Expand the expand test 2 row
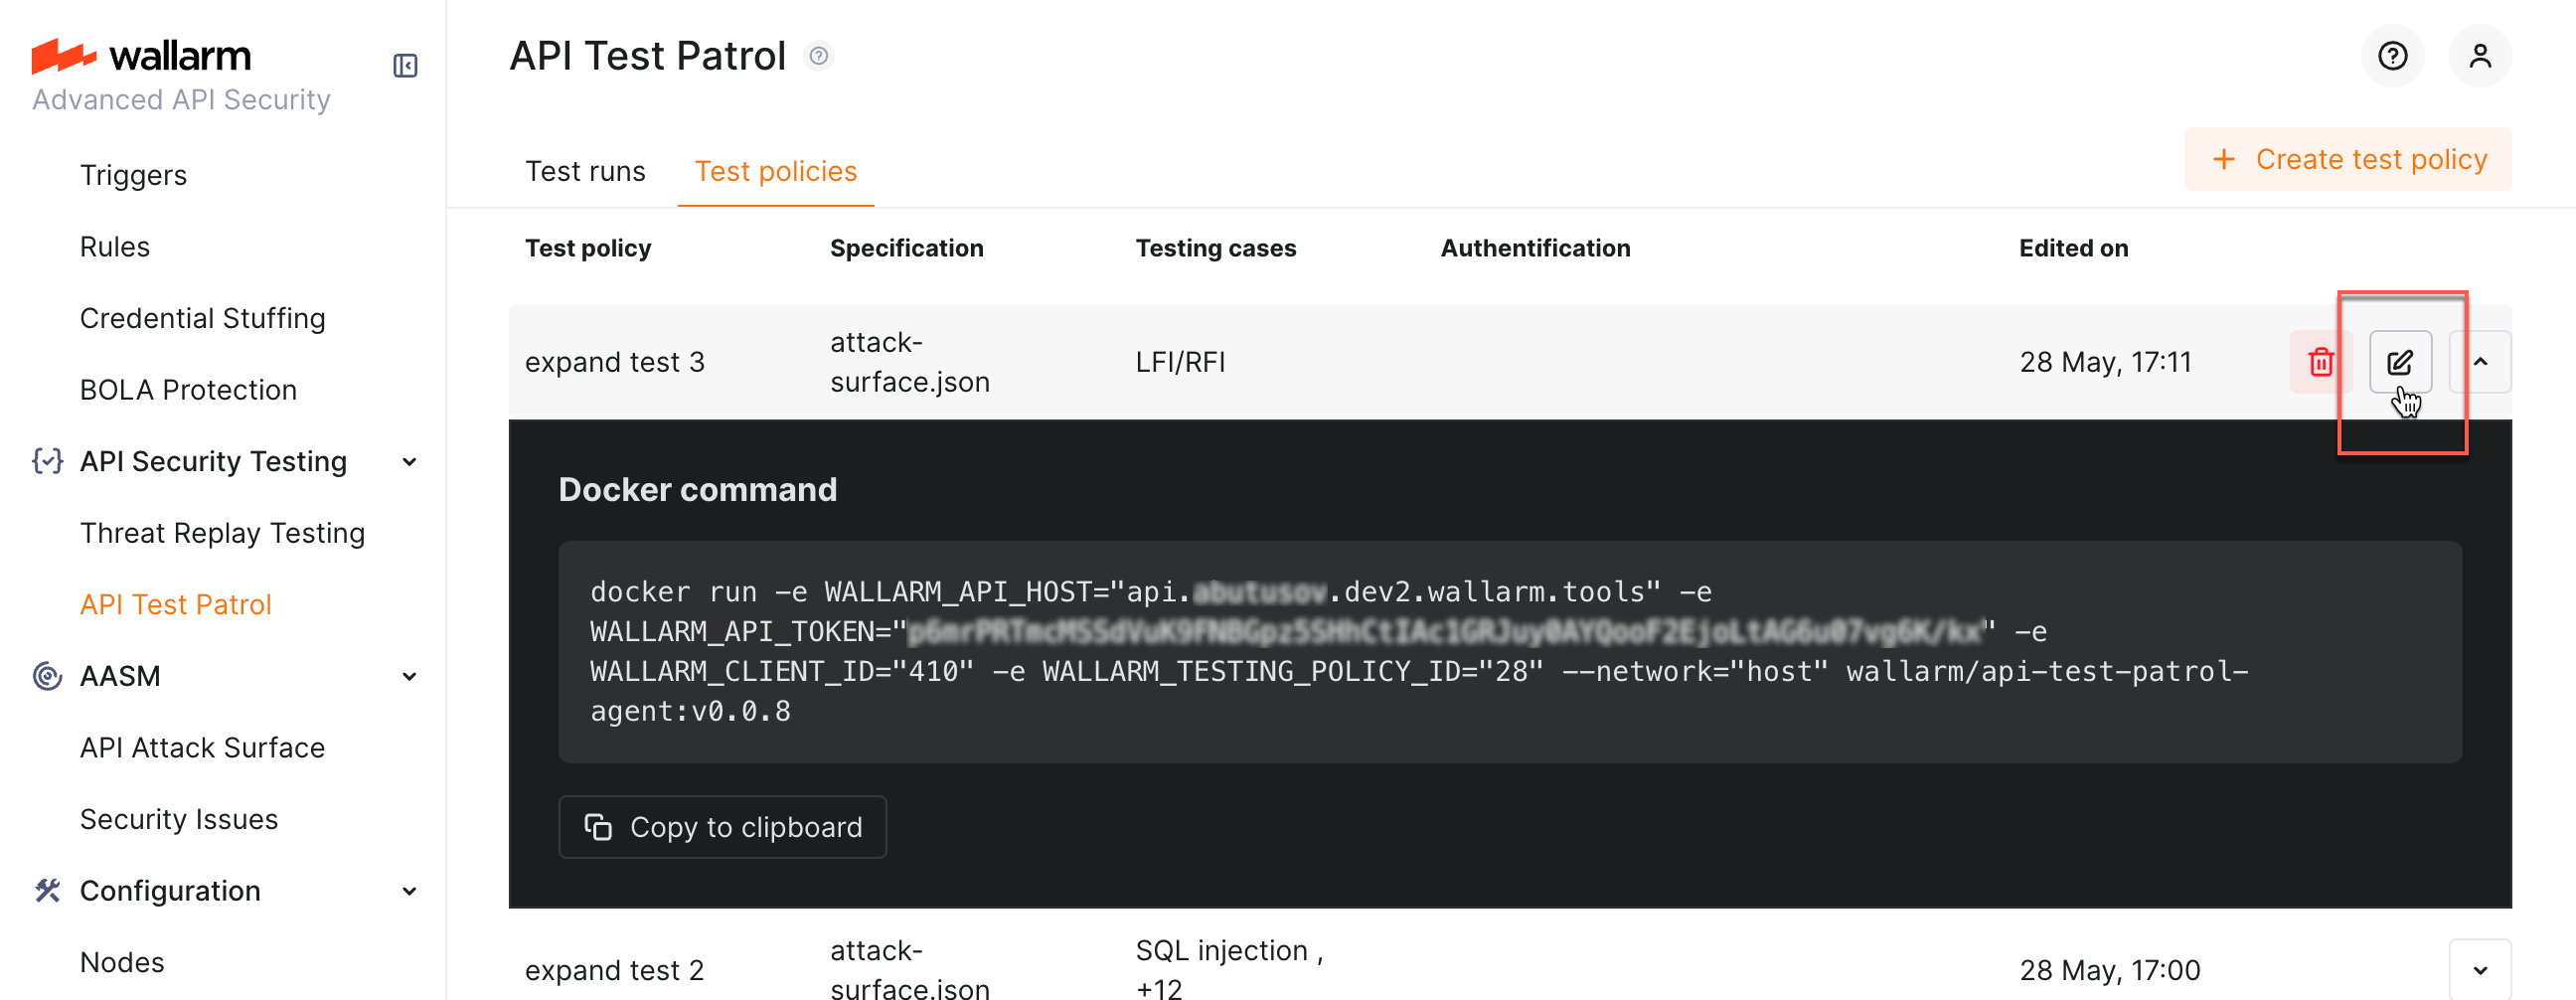Viewport: 2576px width, 1000px height. (2480, 970)
